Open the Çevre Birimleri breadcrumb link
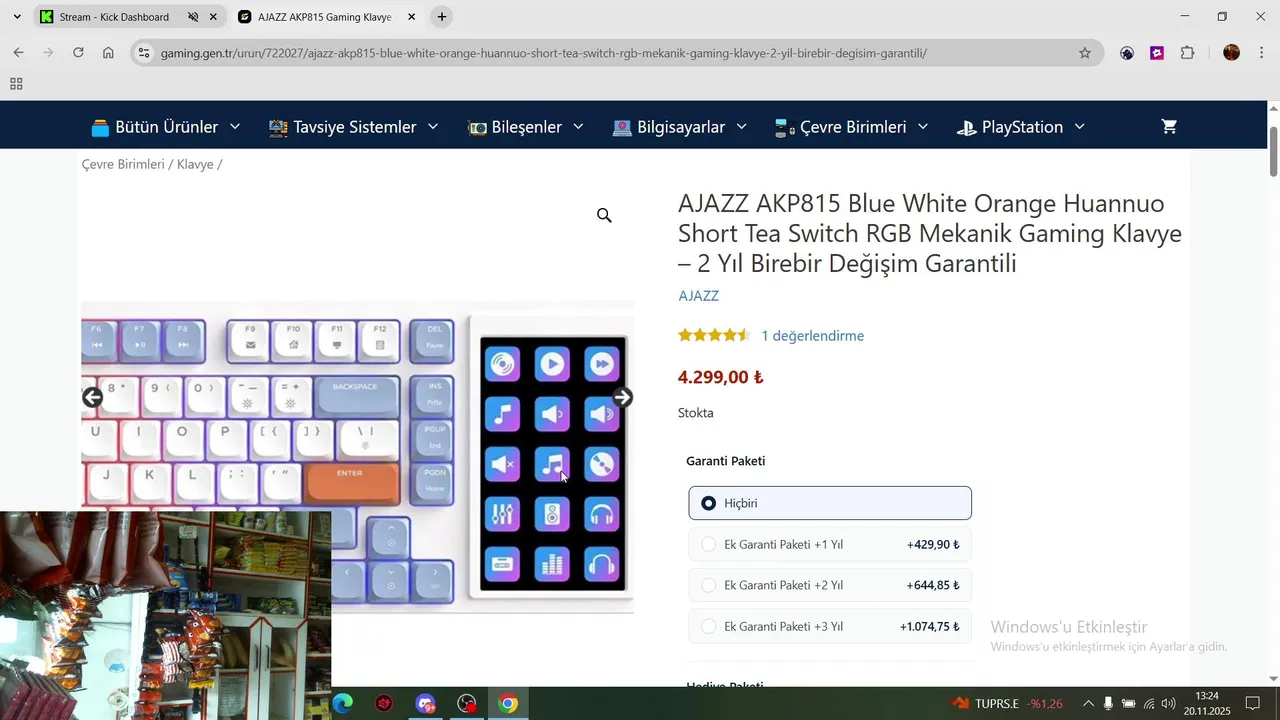The height and width of the screenshot is (720, 1280). (123, 164)
